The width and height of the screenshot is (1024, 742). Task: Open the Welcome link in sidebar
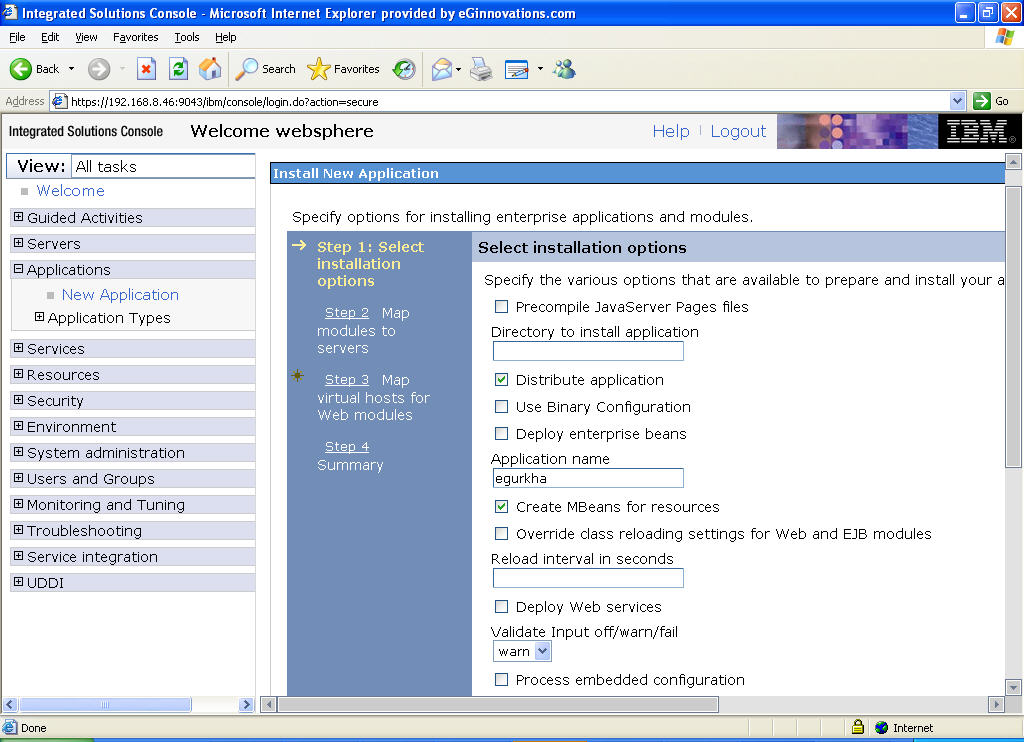pyautogui.click(x=71, y=191)
